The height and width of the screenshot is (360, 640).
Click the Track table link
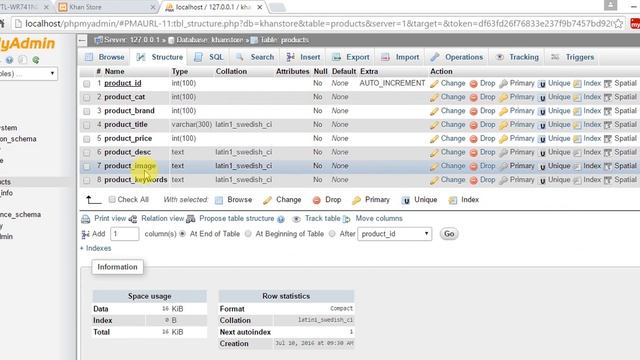(322, 218)
